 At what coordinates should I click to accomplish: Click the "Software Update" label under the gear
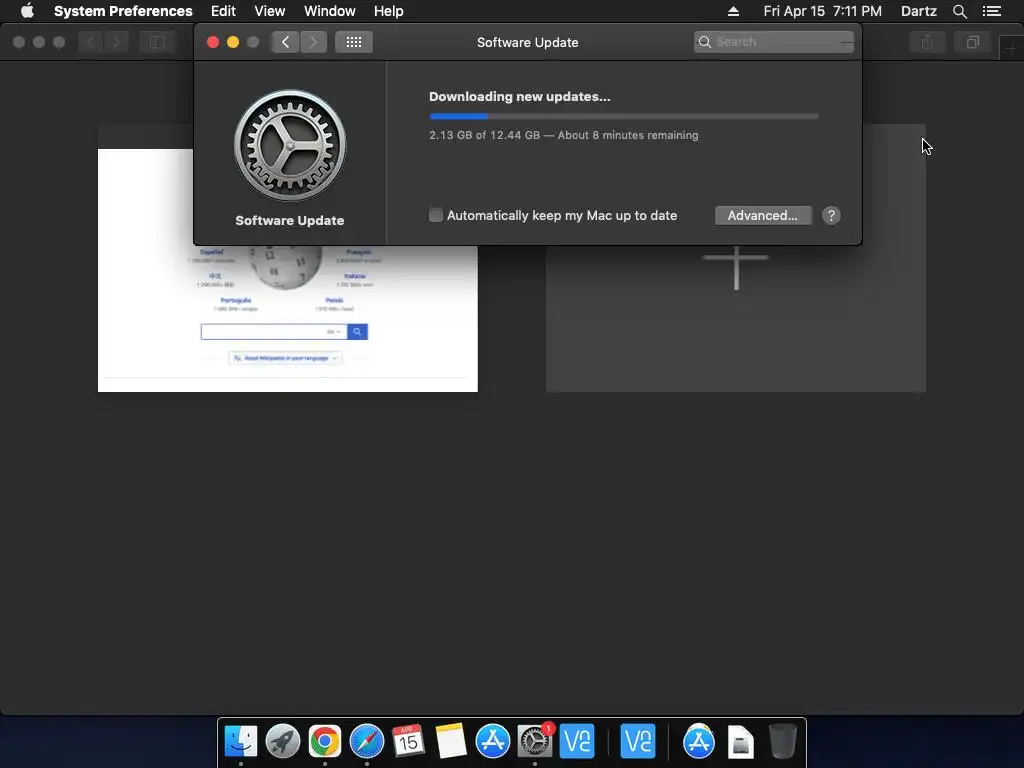pos(290,221)
